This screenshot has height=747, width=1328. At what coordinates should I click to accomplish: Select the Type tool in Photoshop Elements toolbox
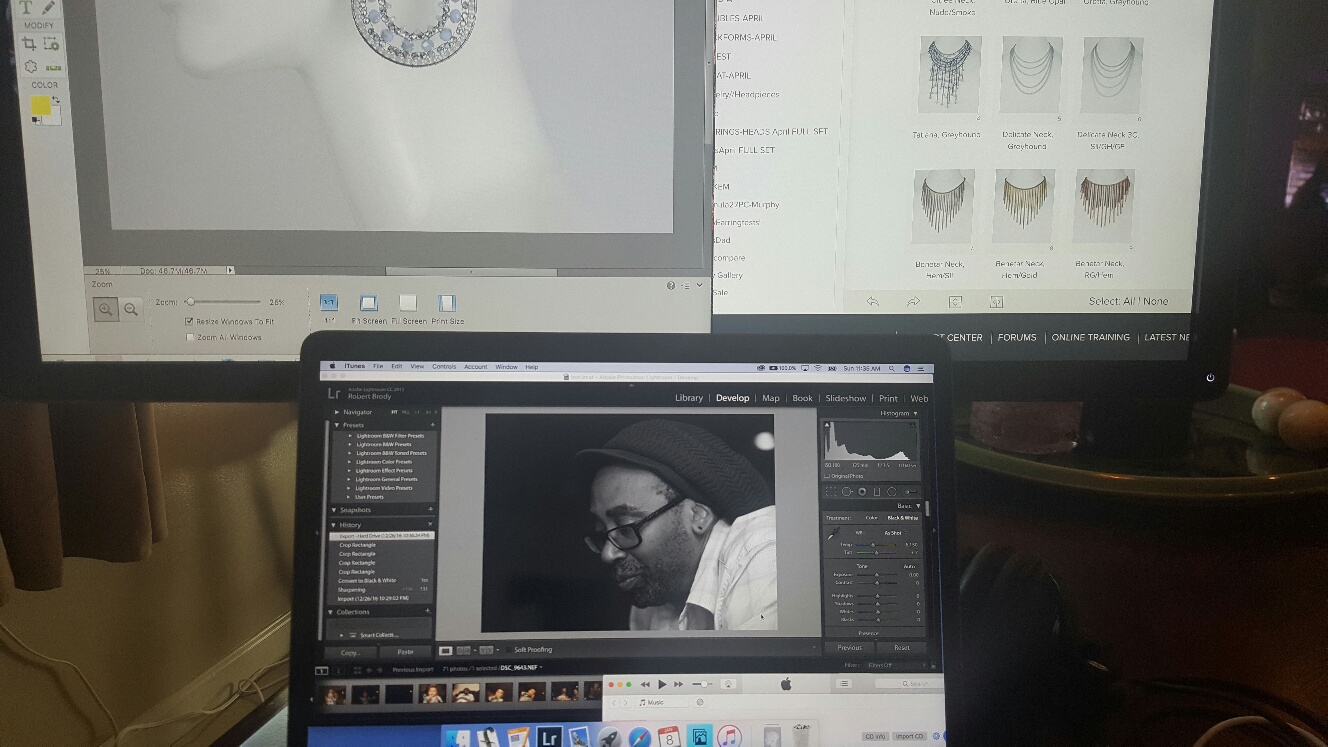(27, 7)
